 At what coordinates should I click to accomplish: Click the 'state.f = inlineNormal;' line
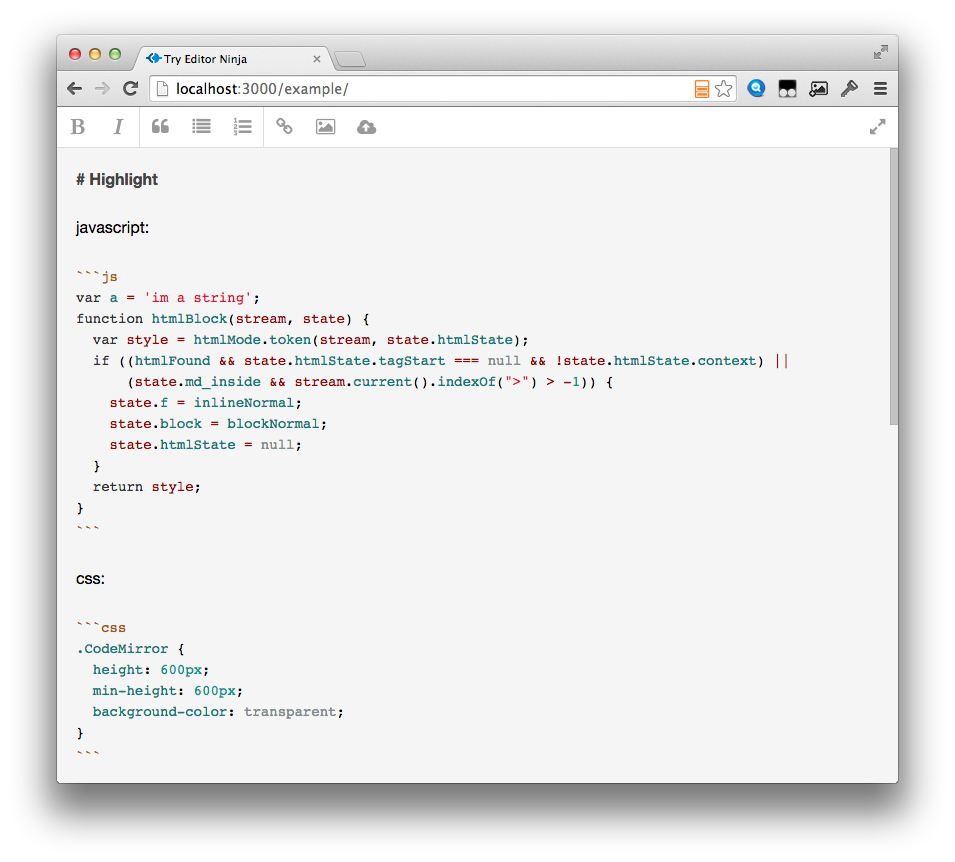pos(205,403)
